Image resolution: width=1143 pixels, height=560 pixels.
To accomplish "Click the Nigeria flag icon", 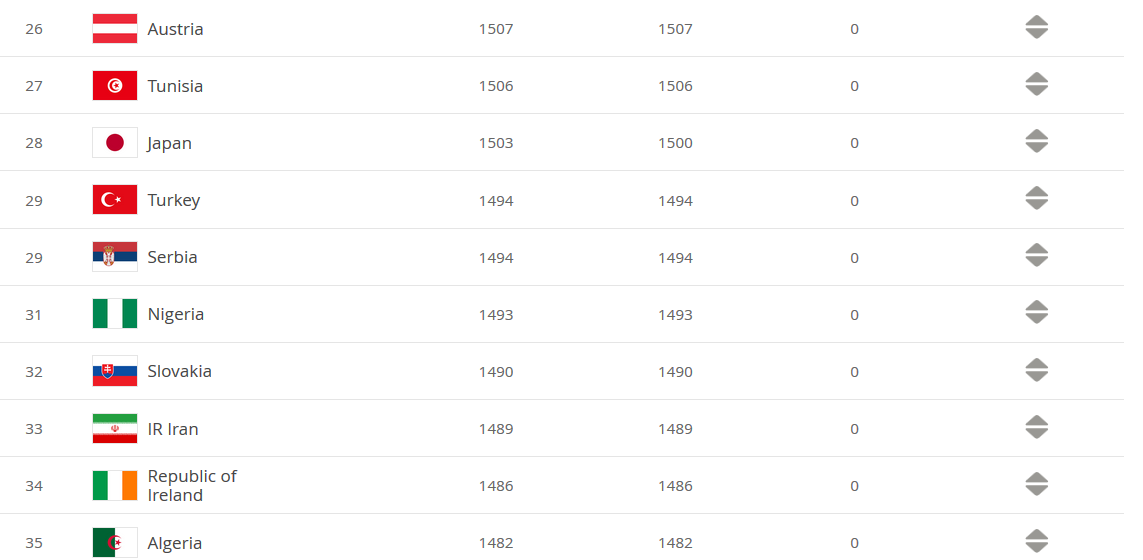I will pos(115,314).
